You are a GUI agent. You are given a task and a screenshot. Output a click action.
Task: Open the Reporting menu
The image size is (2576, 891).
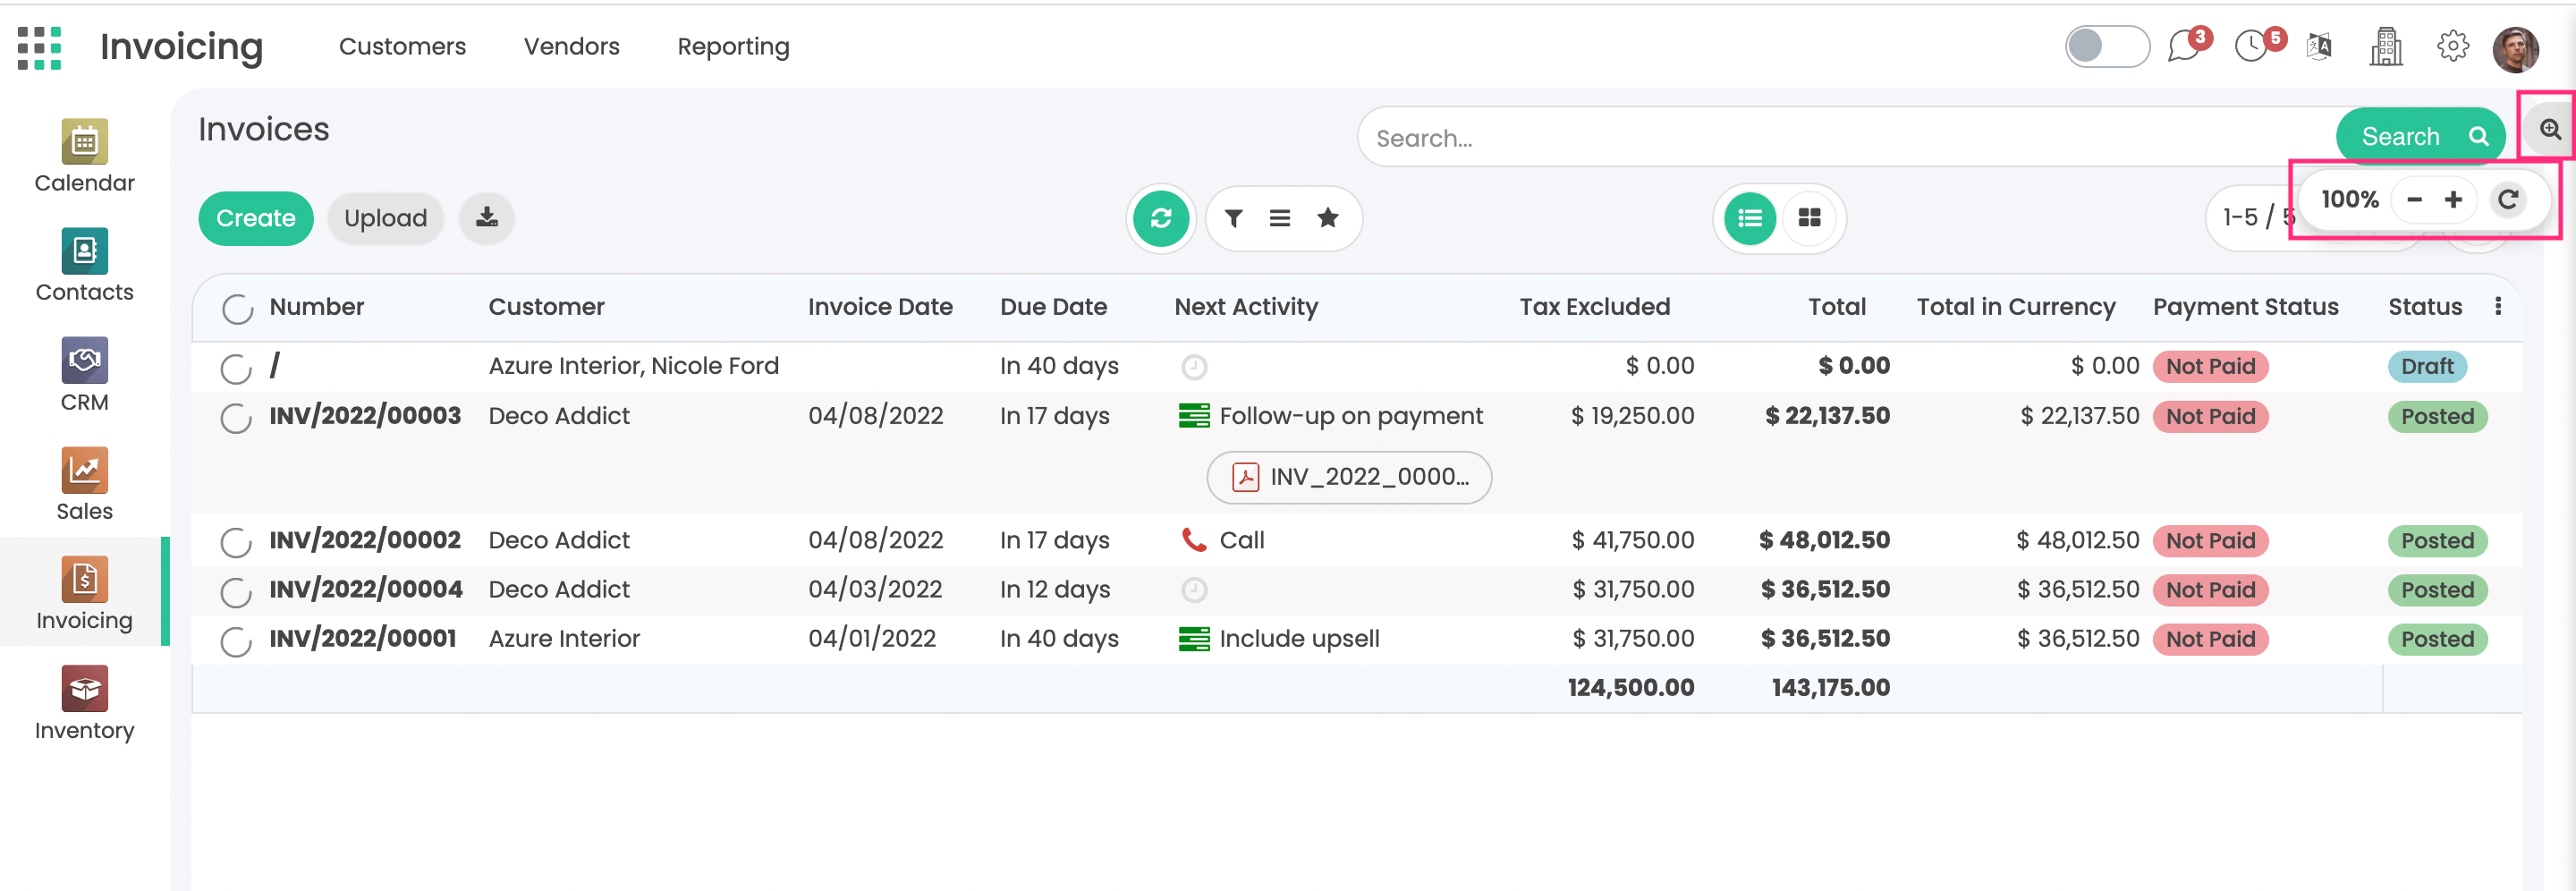[x=733, y=47]
